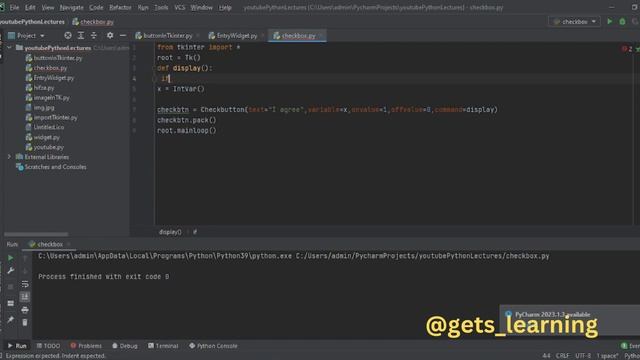This screenshot has height=360, width=640.
Task: Open the Debug tool window
Action: pos(124,346)
